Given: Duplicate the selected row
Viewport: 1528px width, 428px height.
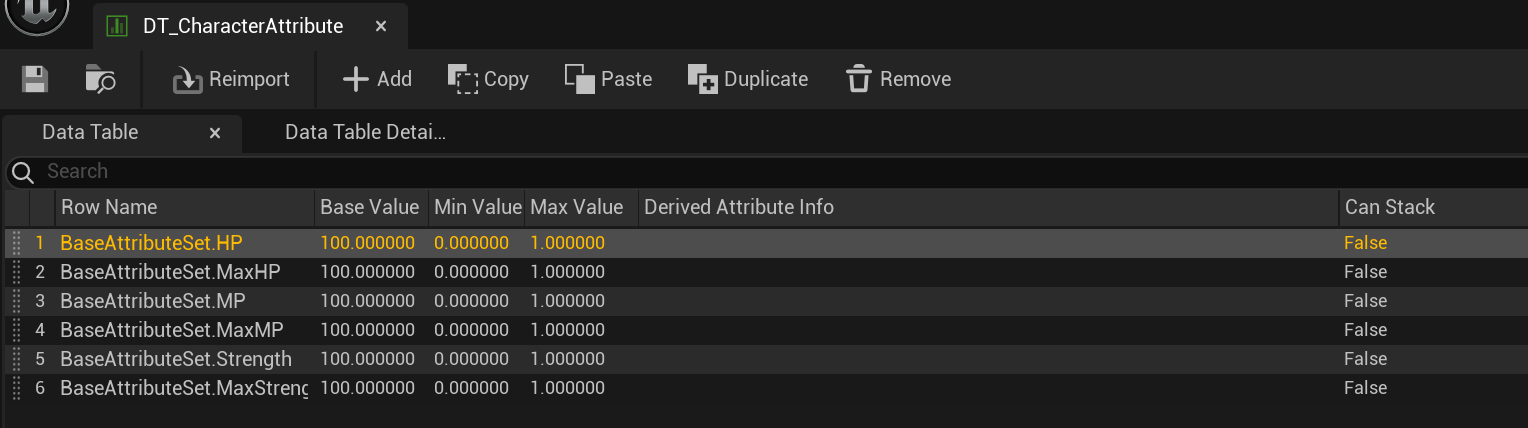Looking at the screenshot, I should (x=748, y=79).
